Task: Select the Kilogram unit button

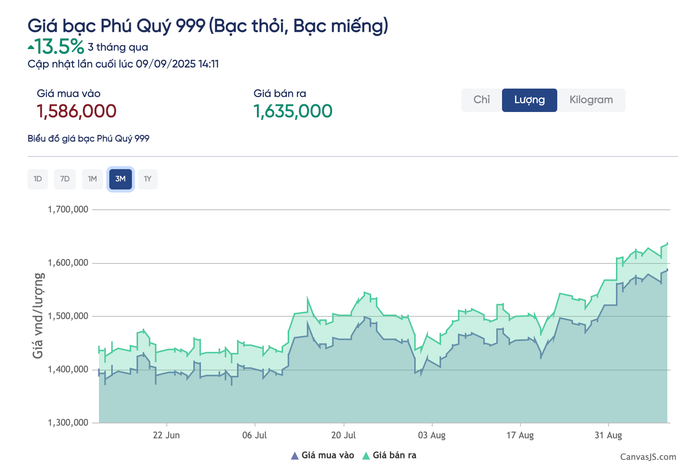Action: pos(591,100)
